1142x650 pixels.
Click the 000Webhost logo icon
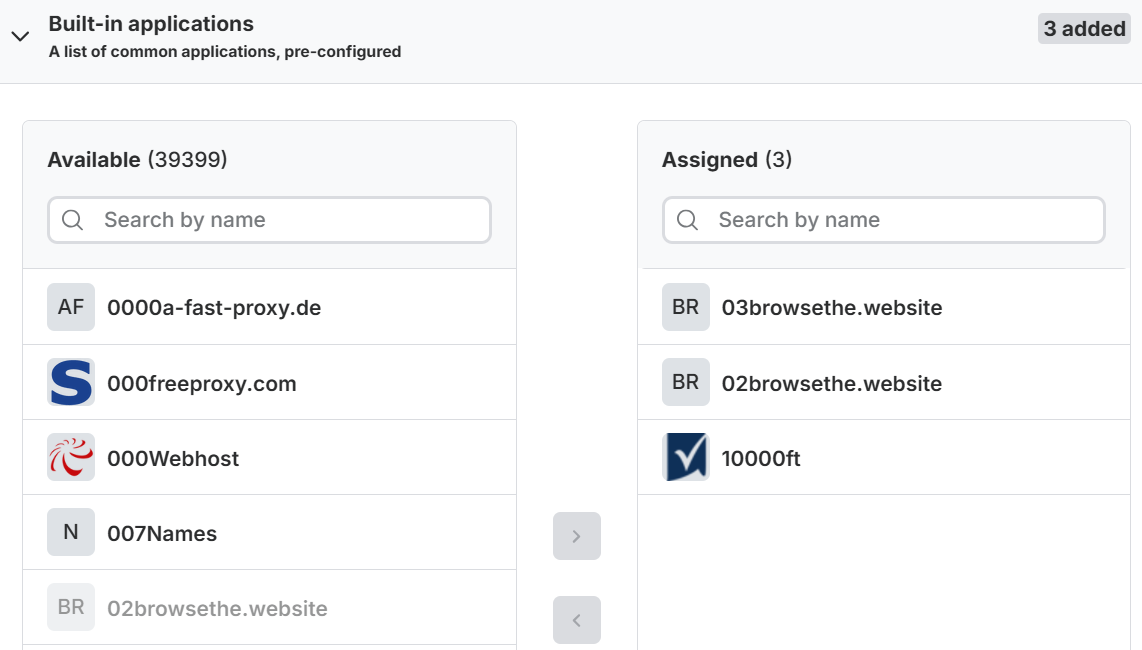pyautogui.click(x=70, y=457)
